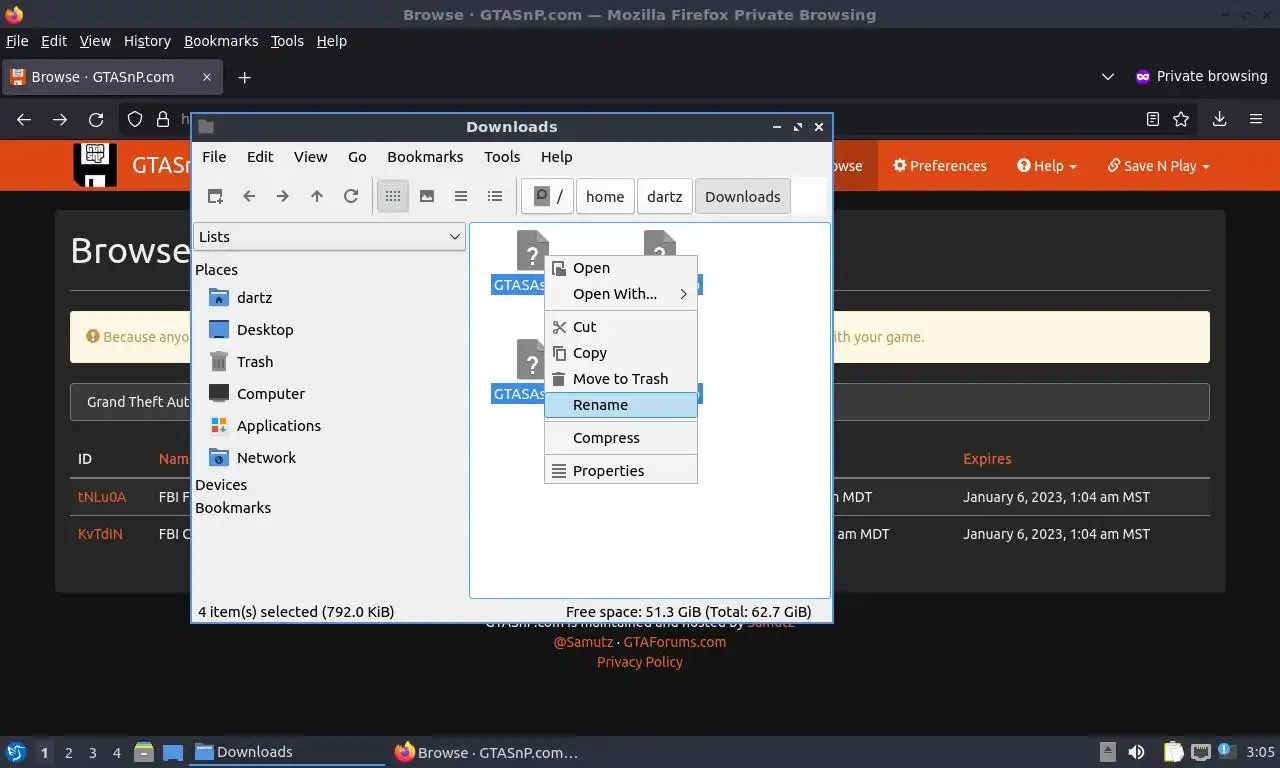
Task: Click the GTASnP floppy disk logo
Action: pos(95,165)
